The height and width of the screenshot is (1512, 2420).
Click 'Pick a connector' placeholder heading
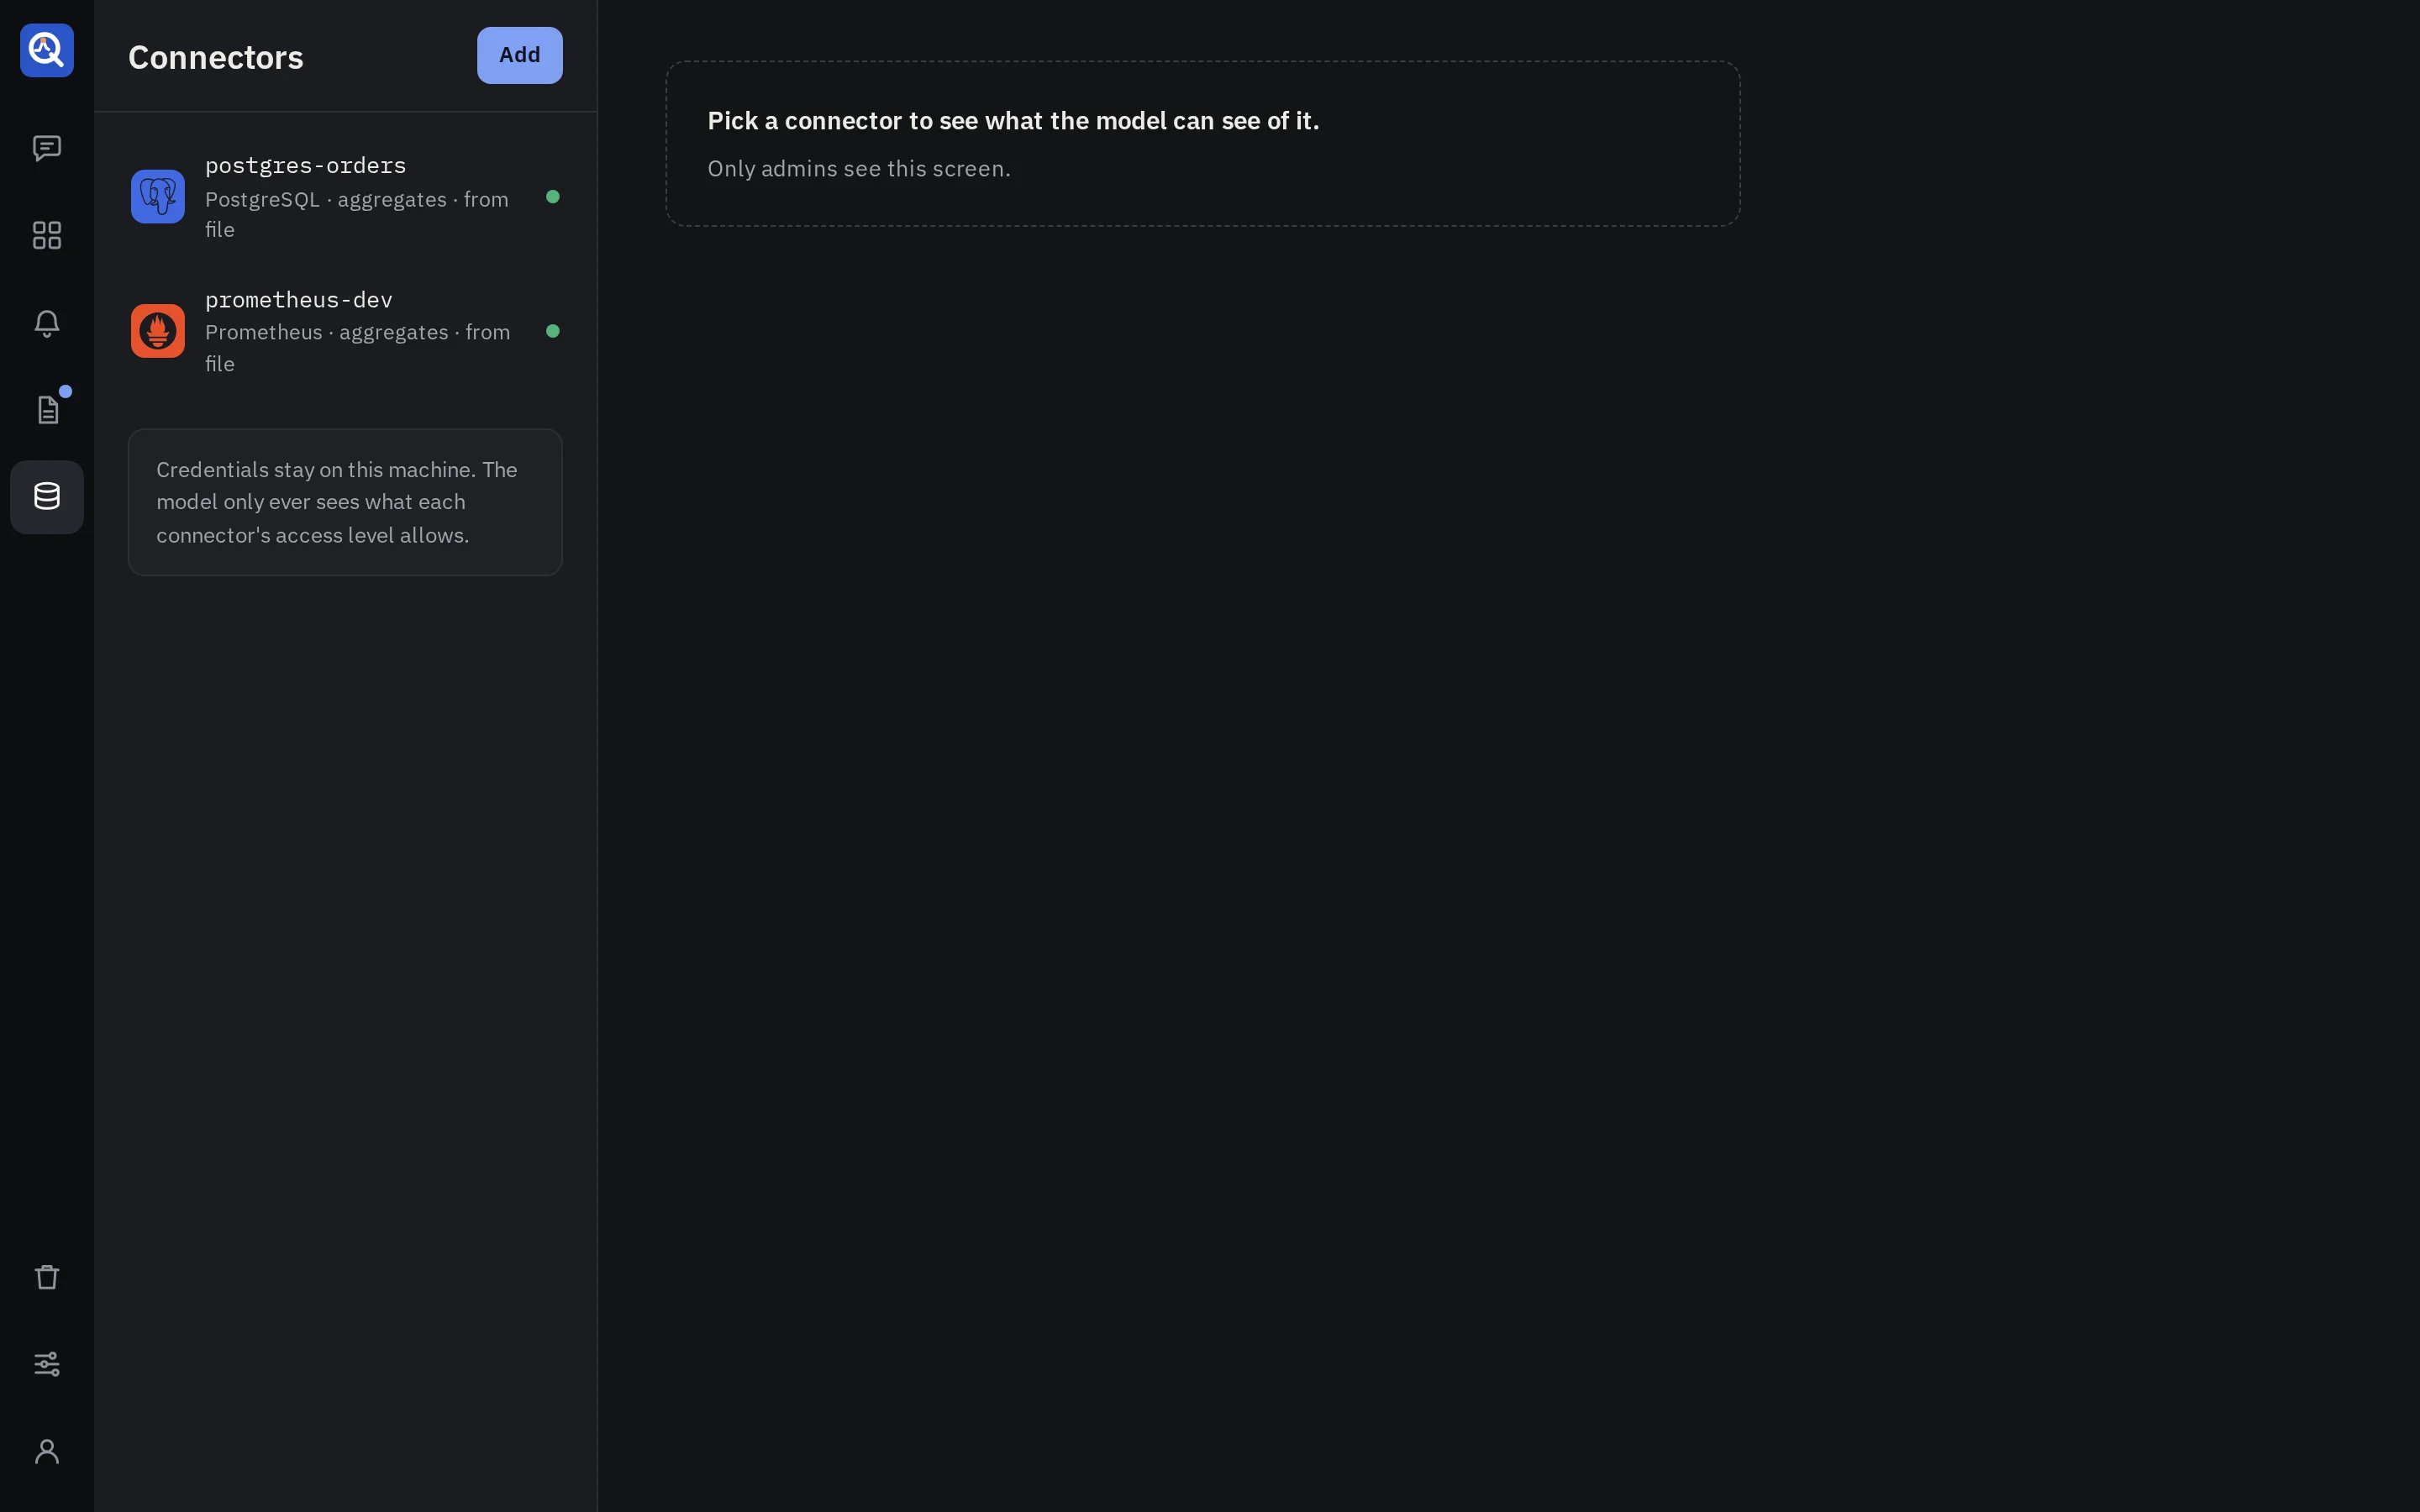pos(1013,121)
